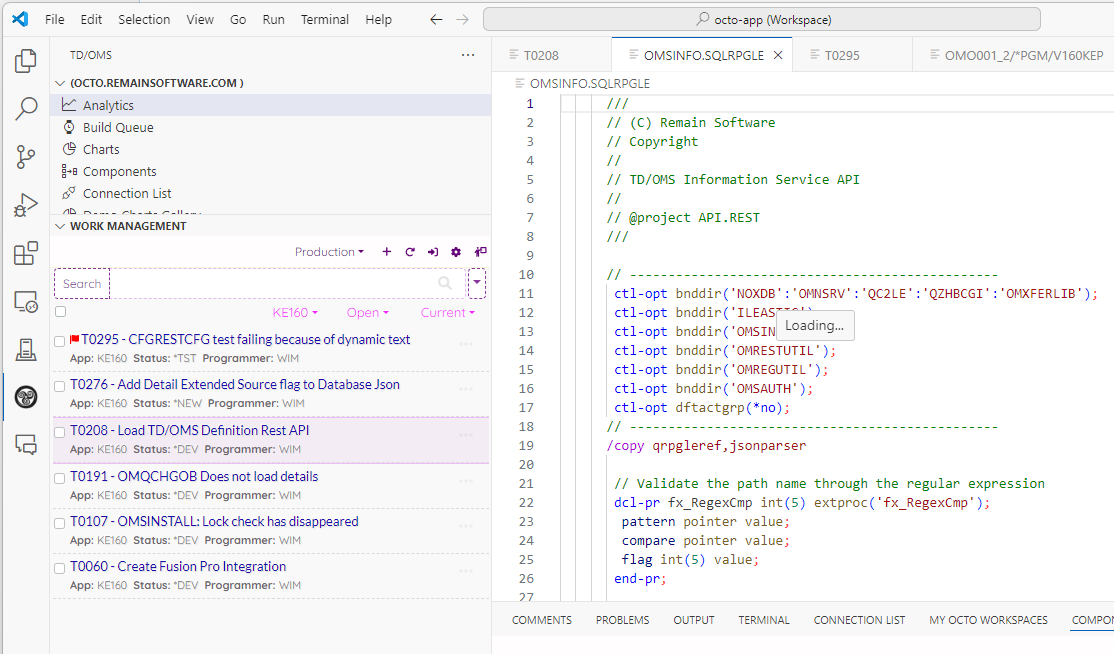Click the TD/OMS activity bar icon
The height and width of the screenshot is (654, 1114).
coord(25,398)
